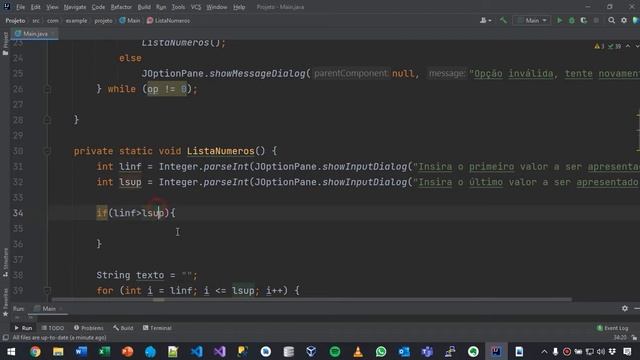This screenshot has width=640, height=360.
Task: Open the Run tool window button
Action: (x=23, y=328)
